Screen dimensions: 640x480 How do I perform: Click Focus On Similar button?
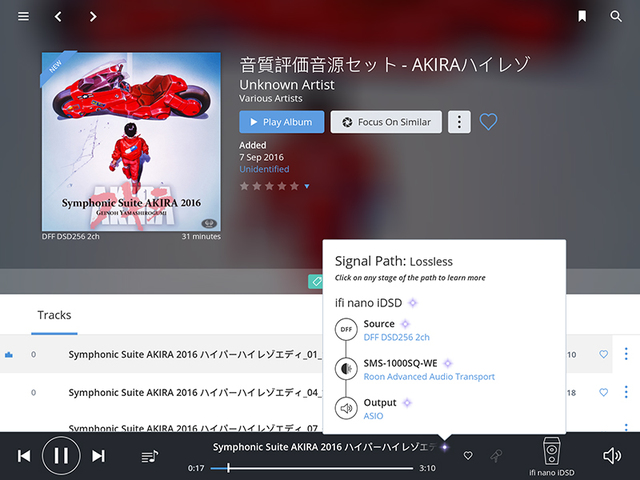[386, 122]
